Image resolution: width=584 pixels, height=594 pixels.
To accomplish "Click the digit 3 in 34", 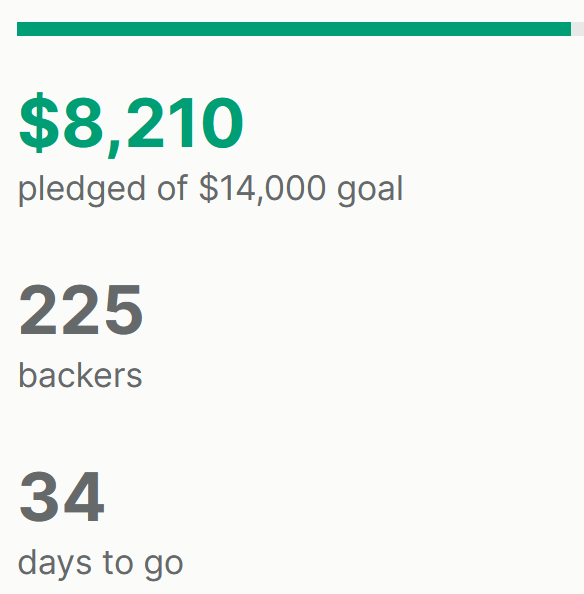I will [39, 497].
